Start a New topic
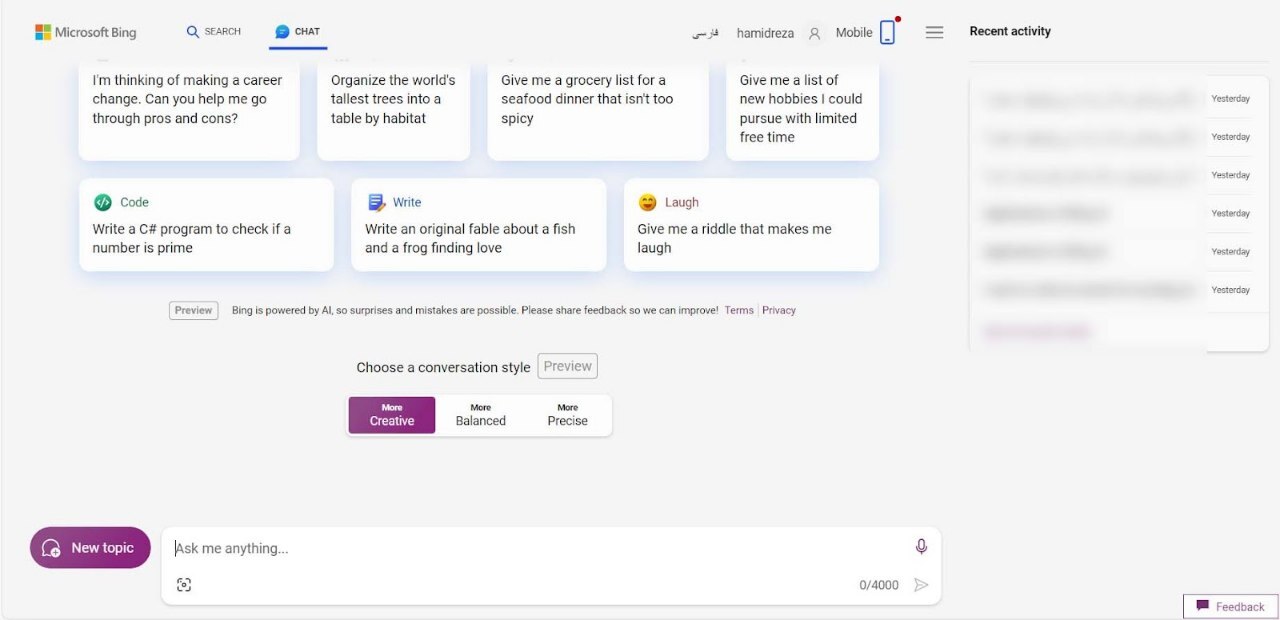The width and height of the screenshot is (1280, 620). tap(90, 548)
